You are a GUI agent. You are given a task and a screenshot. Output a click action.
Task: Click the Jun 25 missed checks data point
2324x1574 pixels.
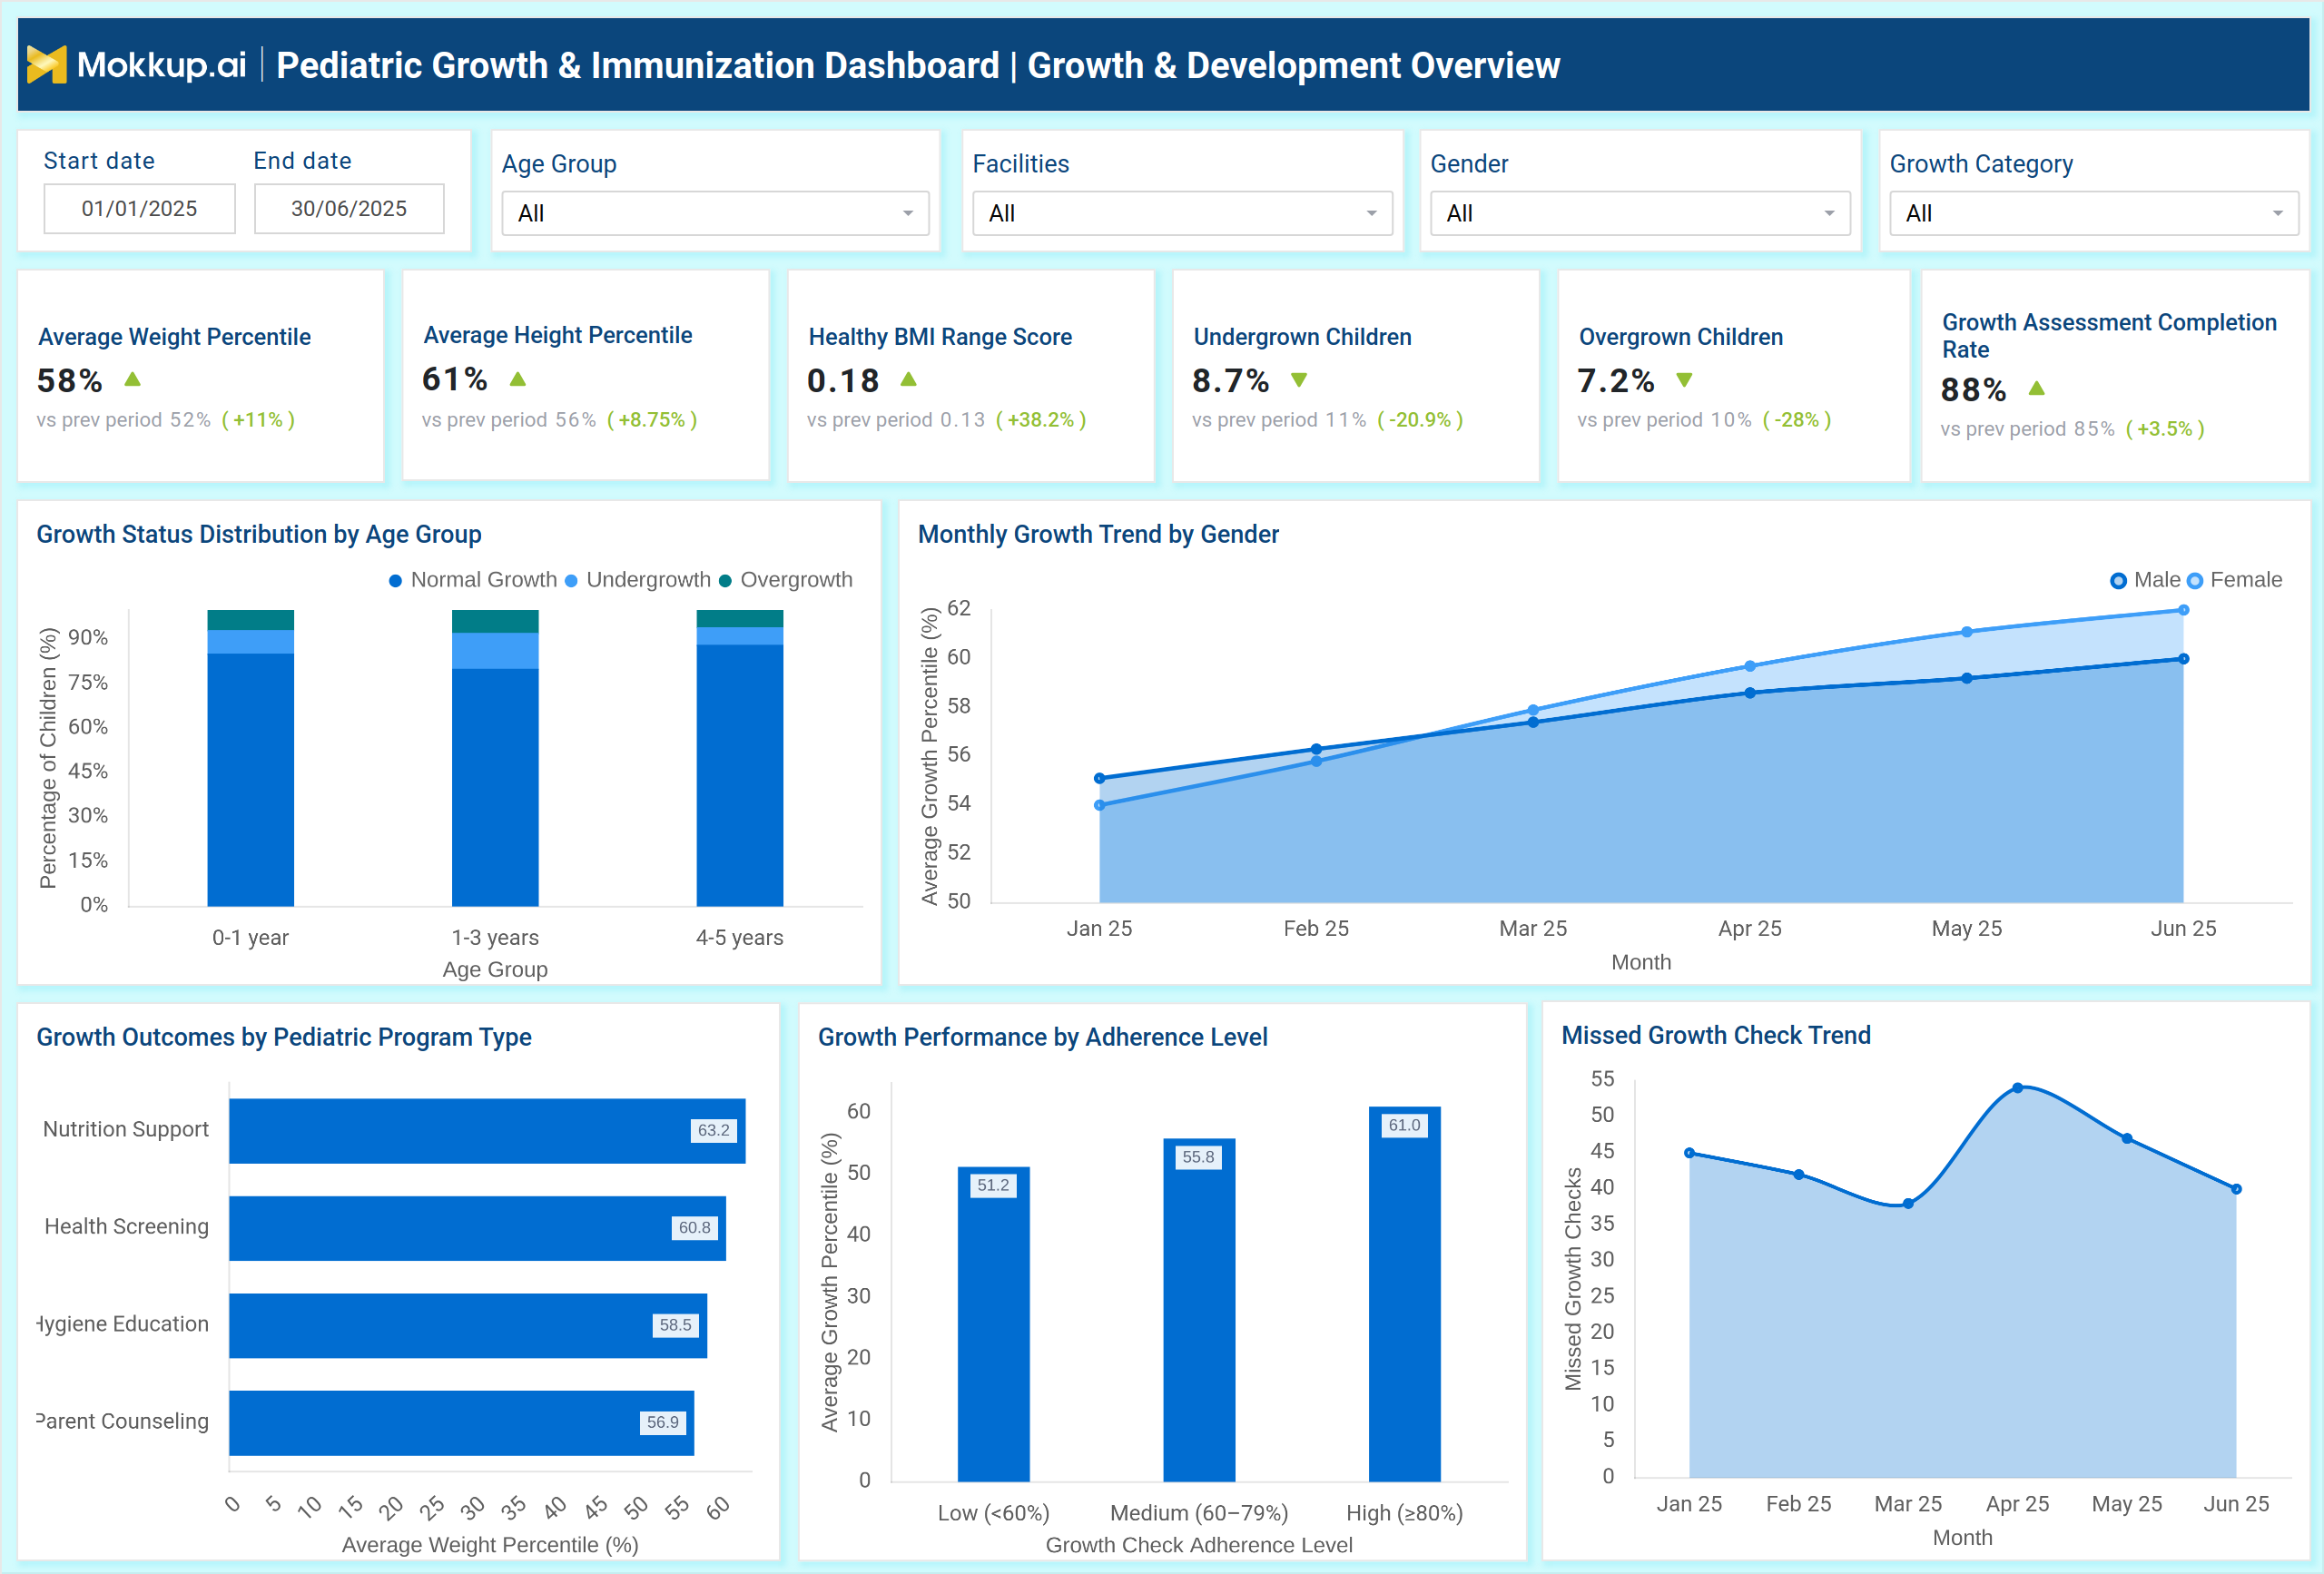2237,1189
